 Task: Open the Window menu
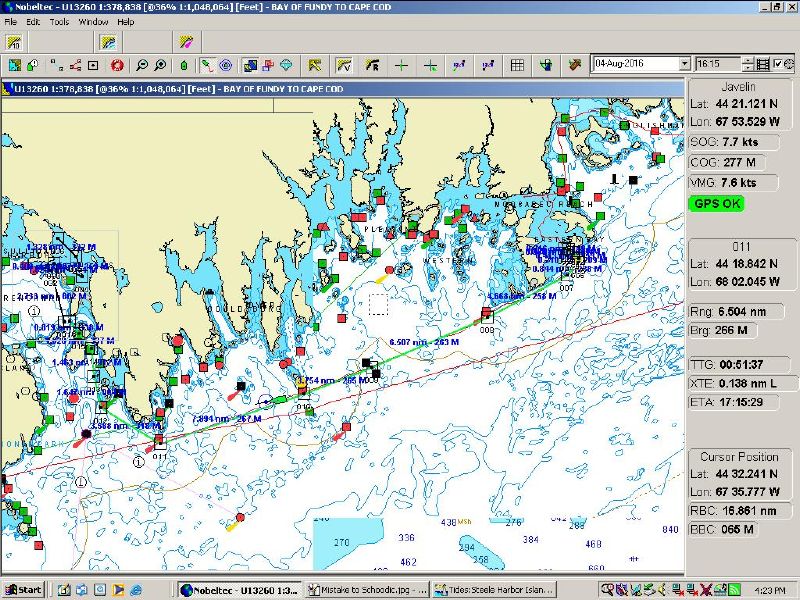click(93, 21)
